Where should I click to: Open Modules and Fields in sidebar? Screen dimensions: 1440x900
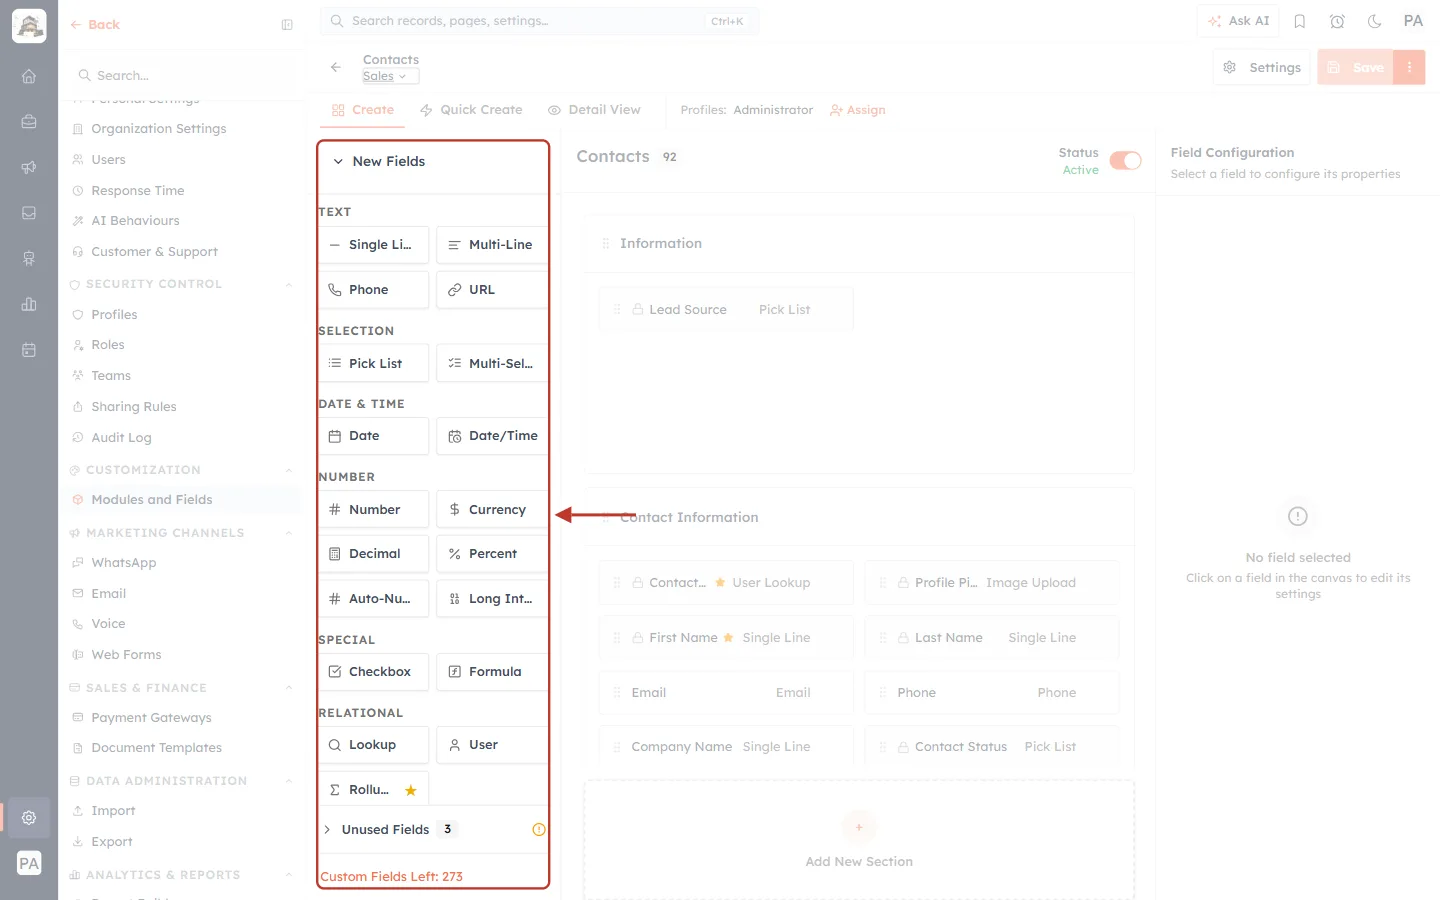pyautogui.click(x=181, y=500)
